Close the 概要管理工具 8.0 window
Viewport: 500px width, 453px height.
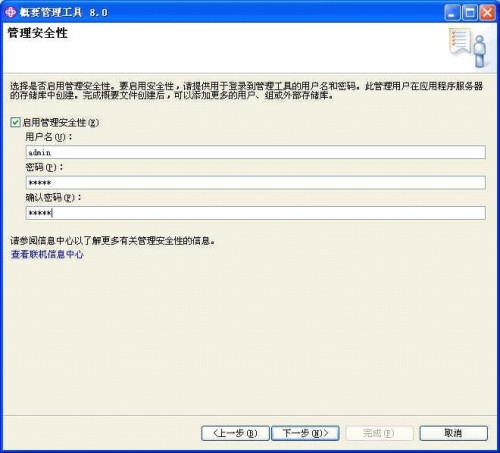pos(487,13)
